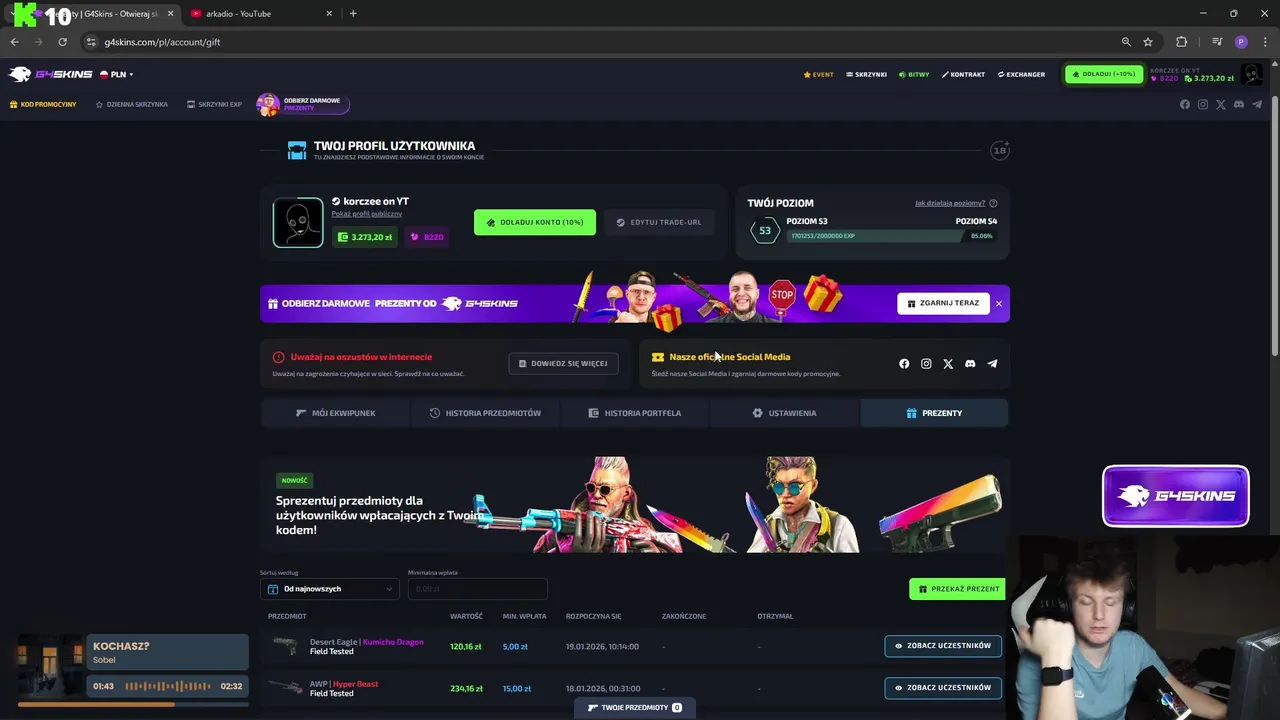
Task: Go back in the browser
Action: point(14,42)
